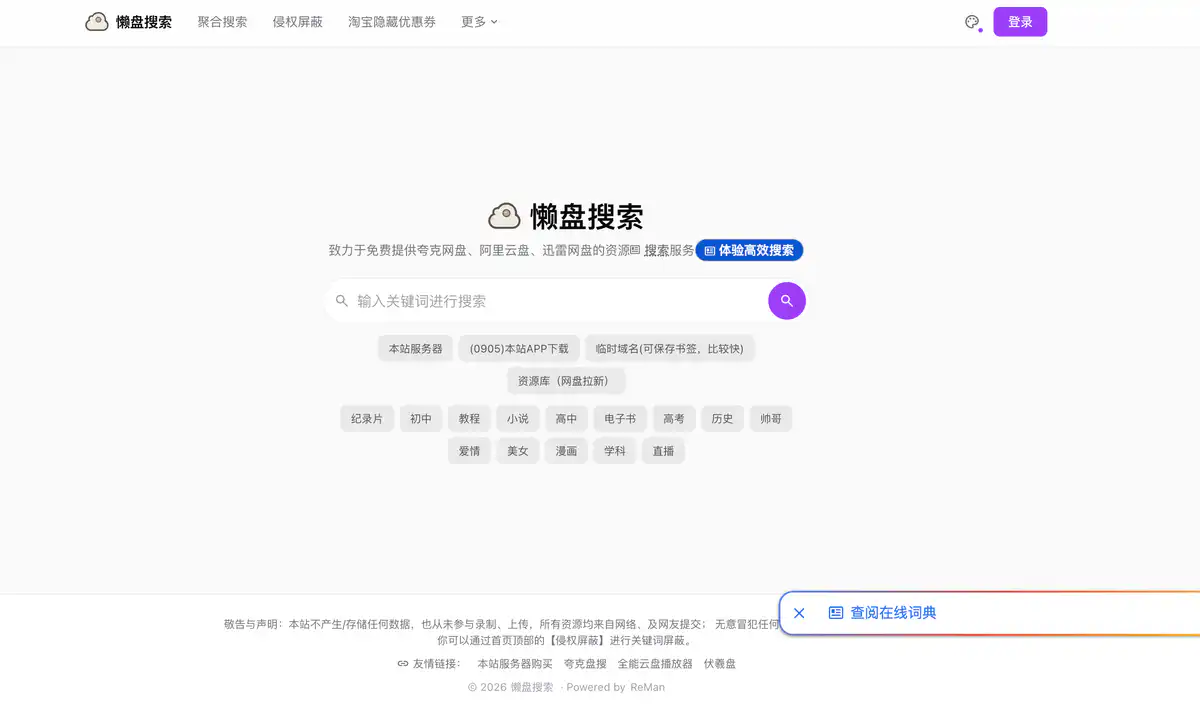Click the large cloud logo above search box
This screenshot has height=704, width=1200.
coord(505,216)
